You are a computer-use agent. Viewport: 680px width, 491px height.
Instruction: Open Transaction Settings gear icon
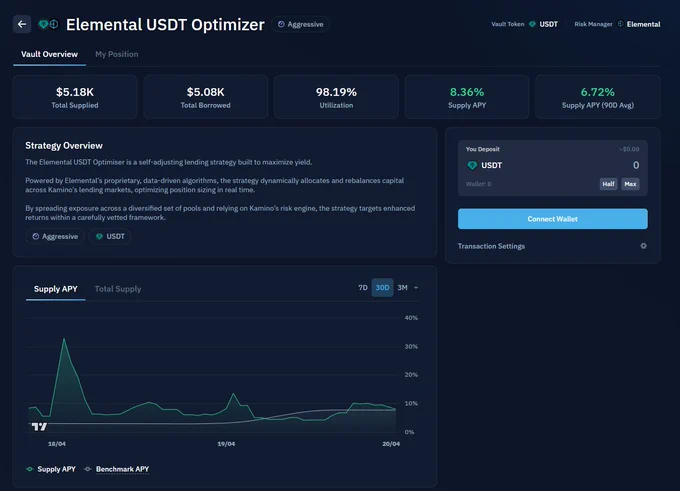(x=643, y=246)
